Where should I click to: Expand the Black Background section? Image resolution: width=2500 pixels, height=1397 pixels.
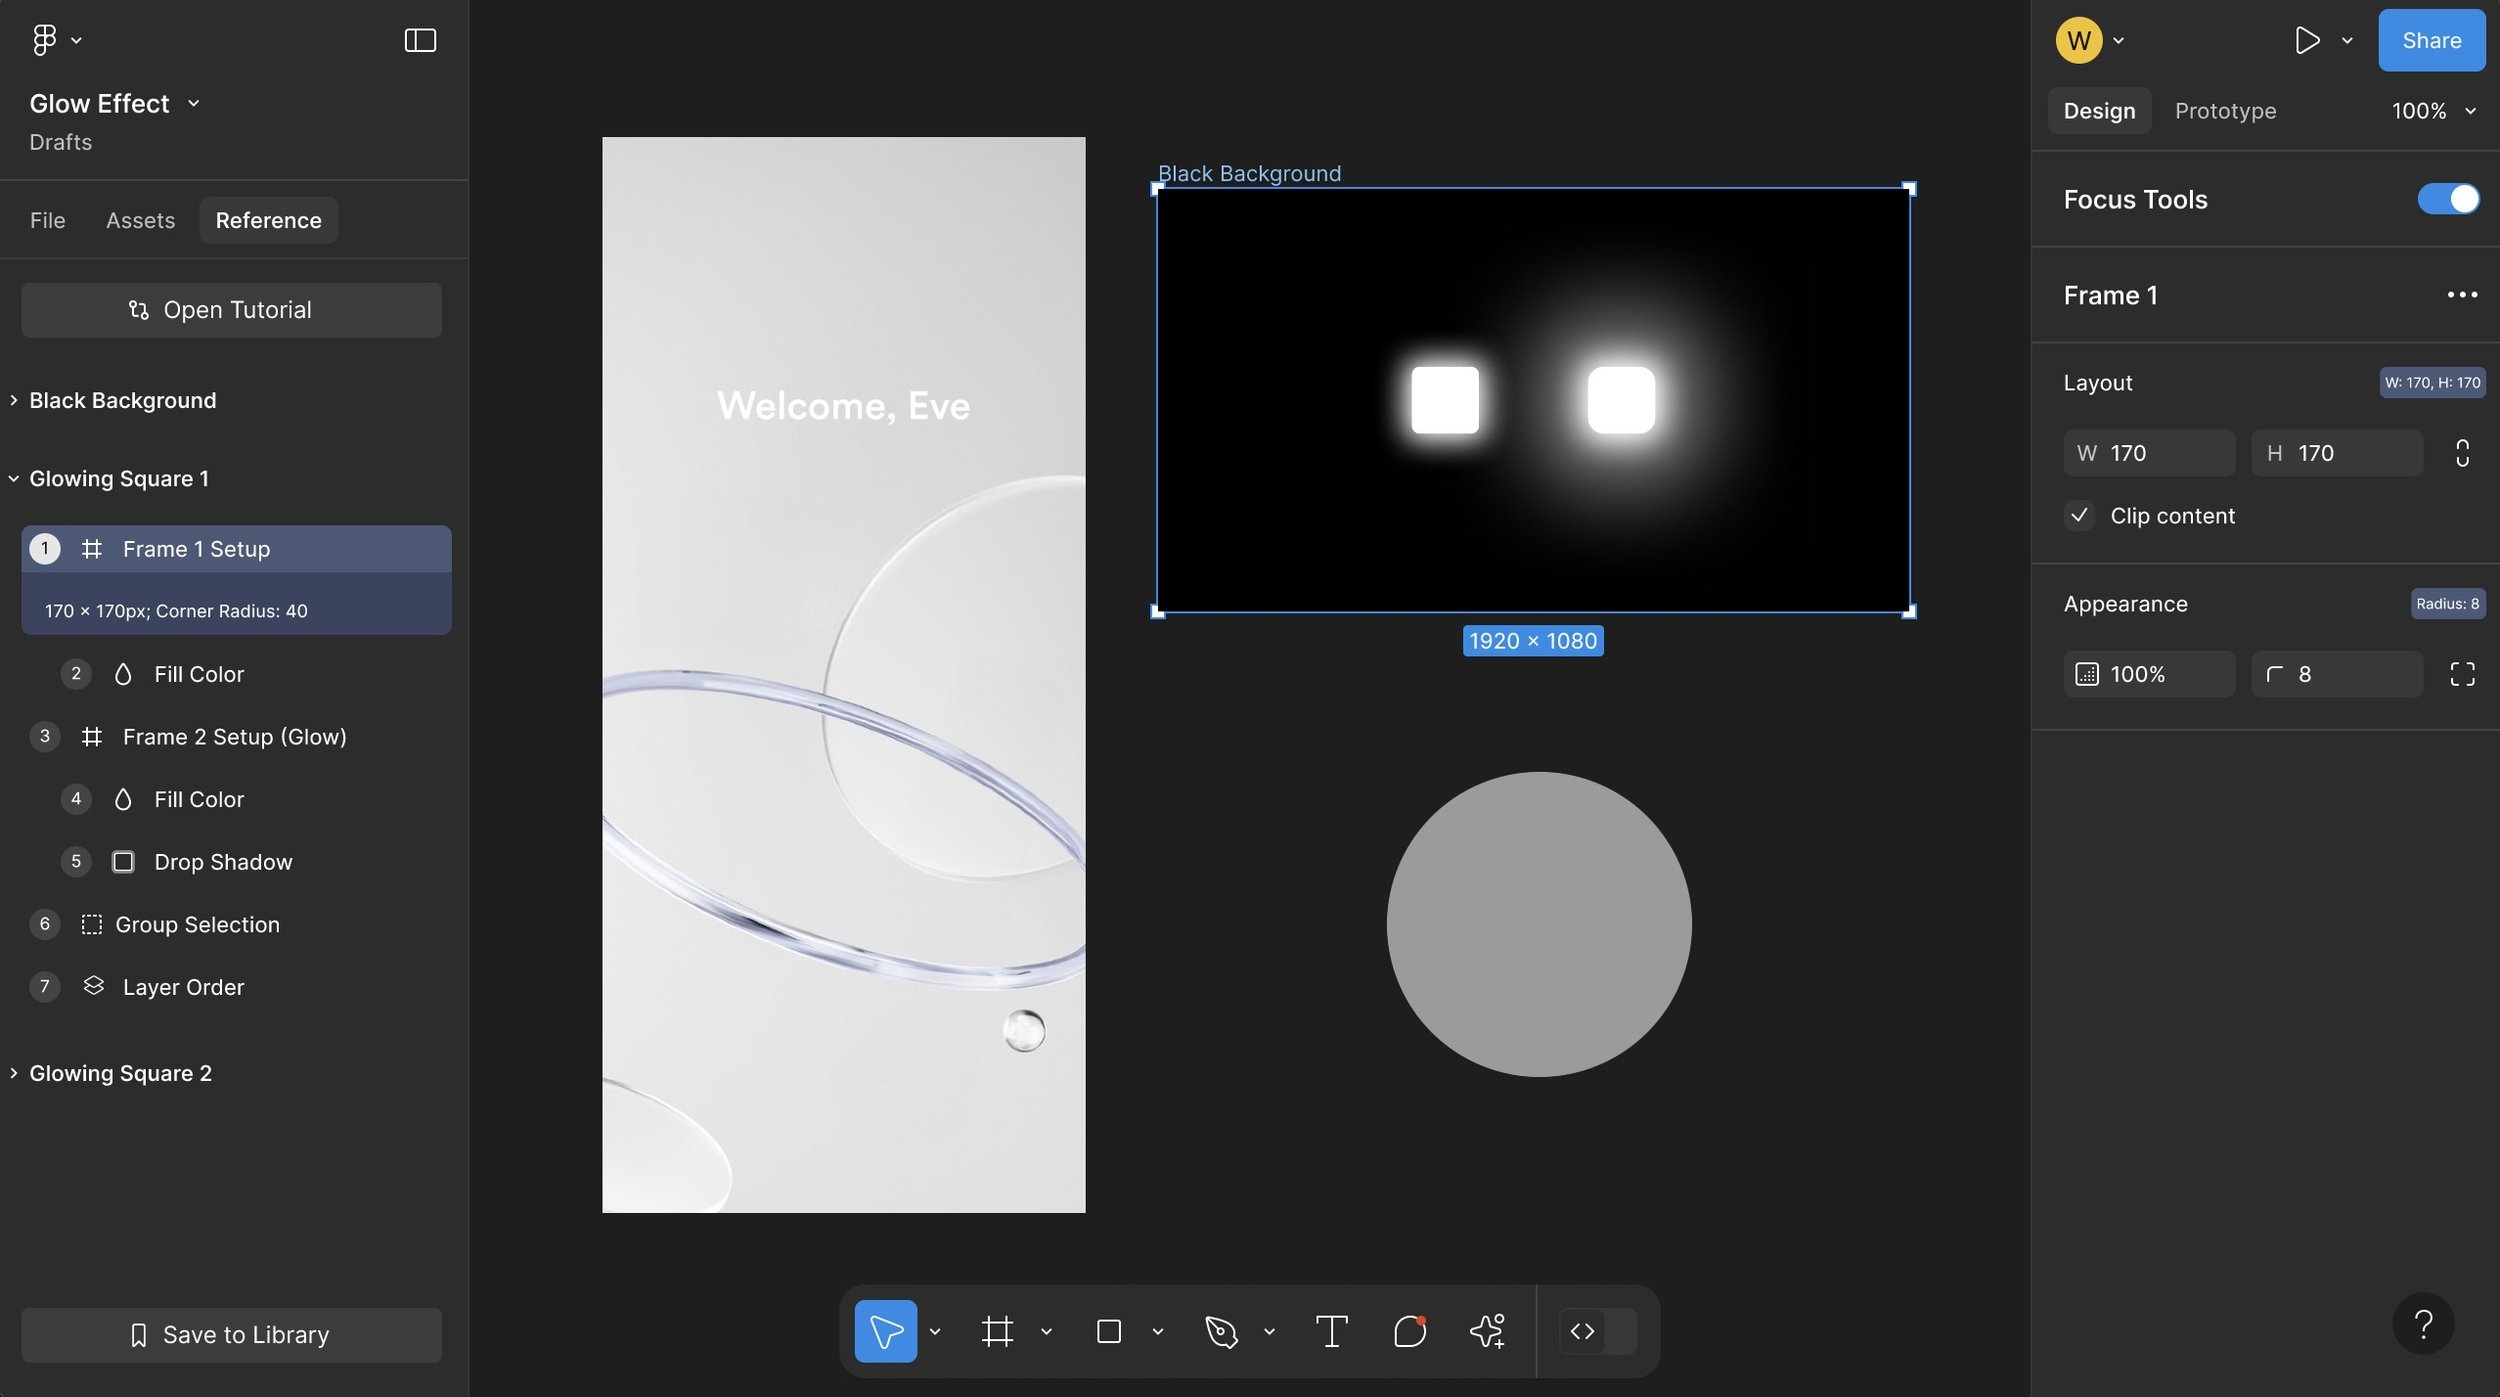click(x=14, y=400)
